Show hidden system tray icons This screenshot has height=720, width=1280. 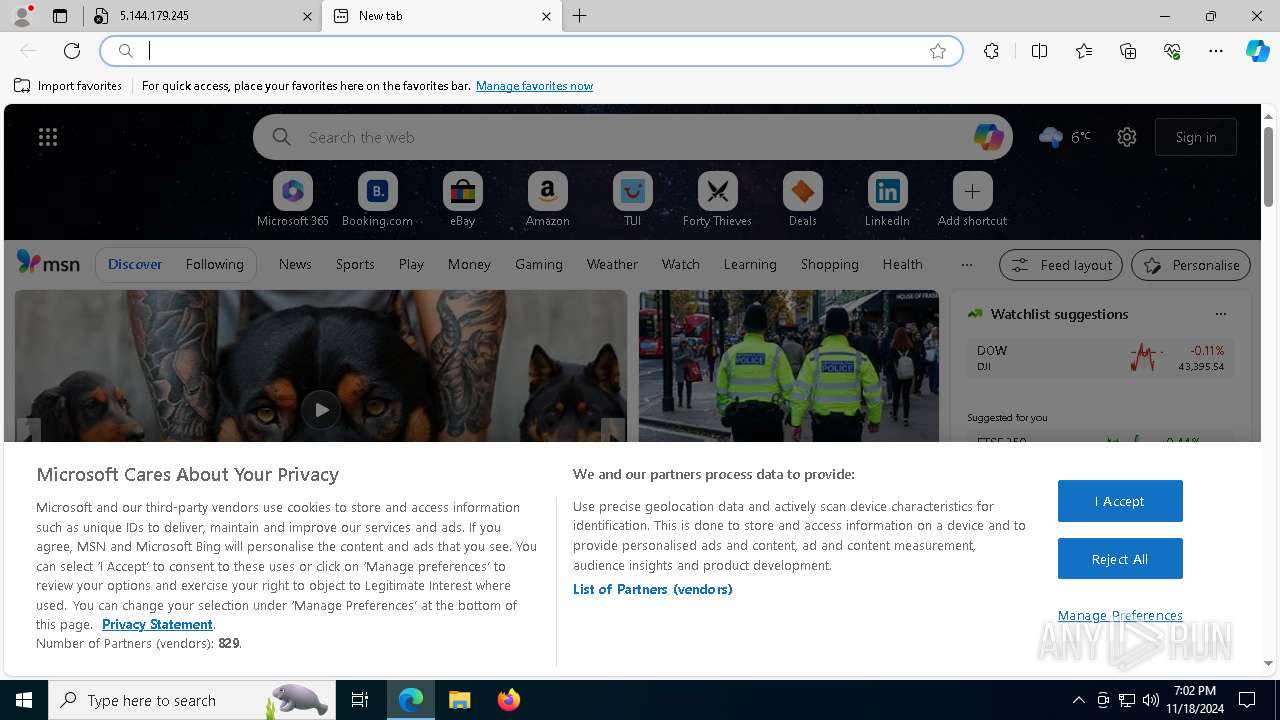tap(1078, 700)
